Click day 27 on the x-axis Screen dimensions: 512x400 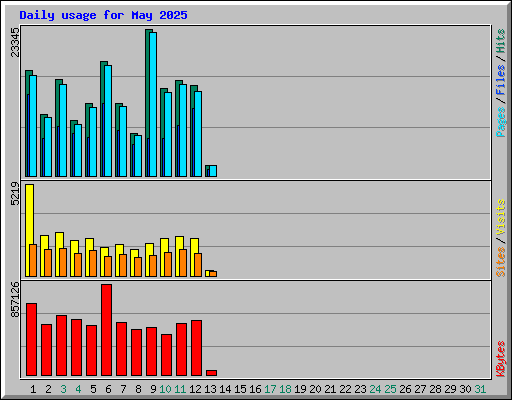point(420,389)
